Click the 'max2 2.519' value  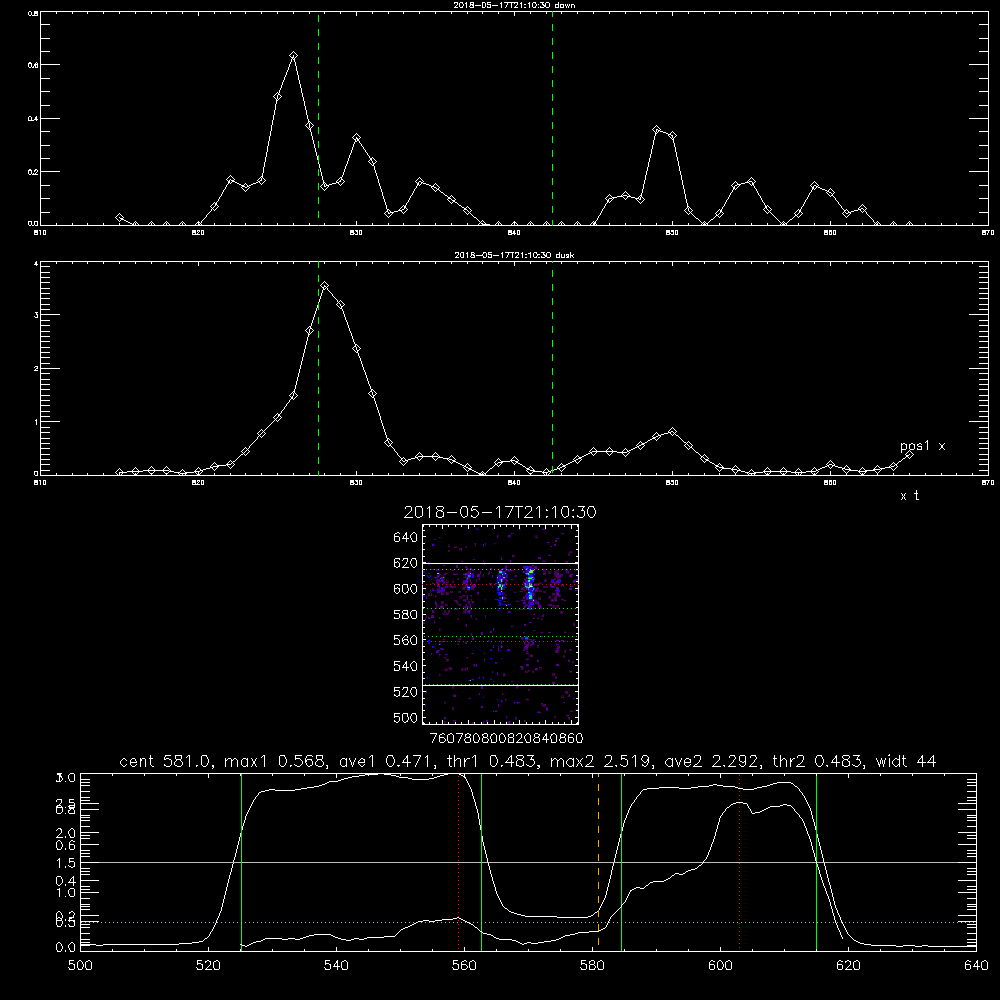(x=600, y=761)
